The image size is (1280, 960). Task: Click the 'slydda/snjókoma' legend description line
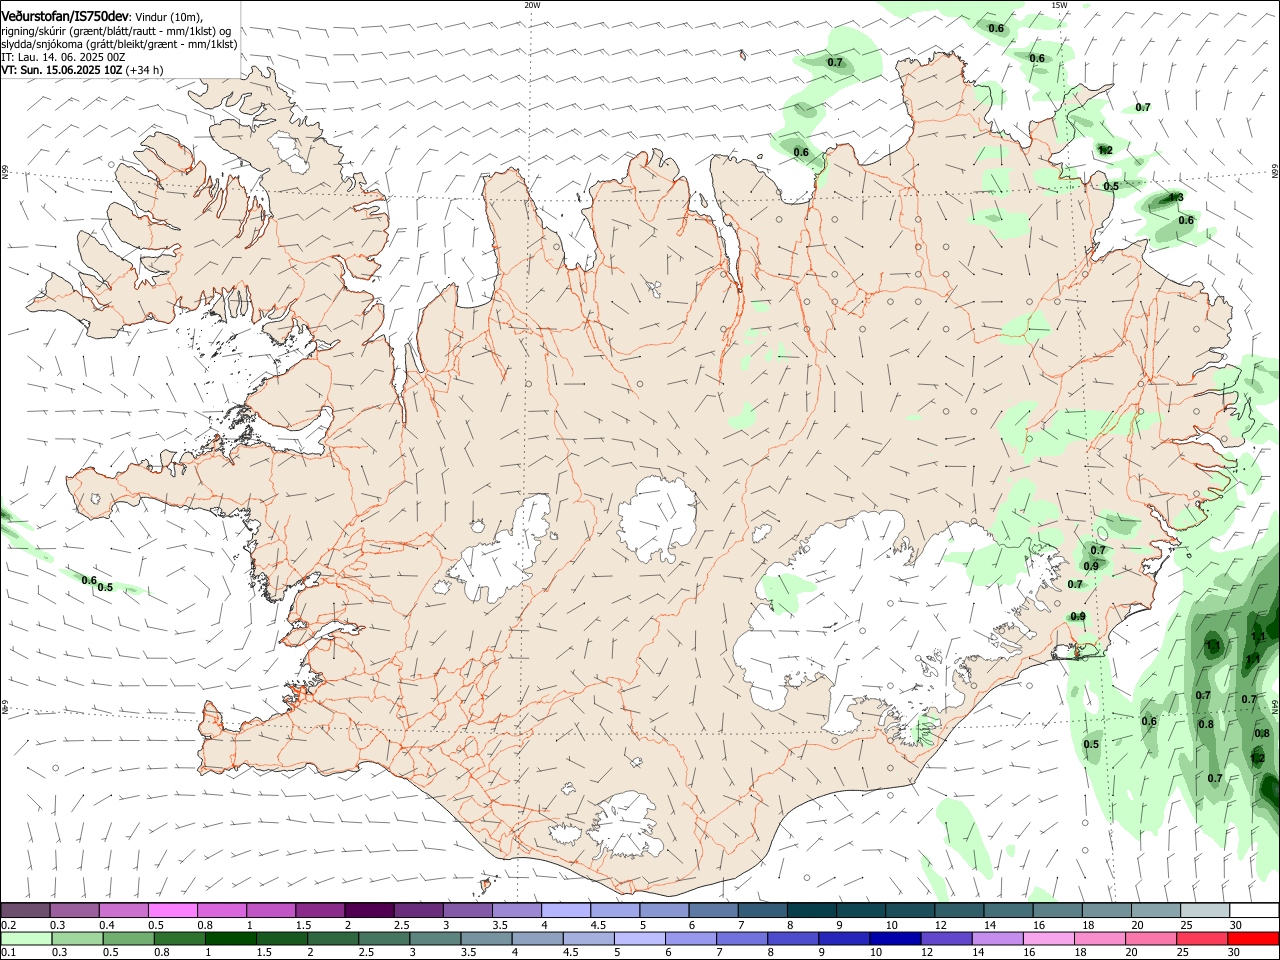point(119,44)
